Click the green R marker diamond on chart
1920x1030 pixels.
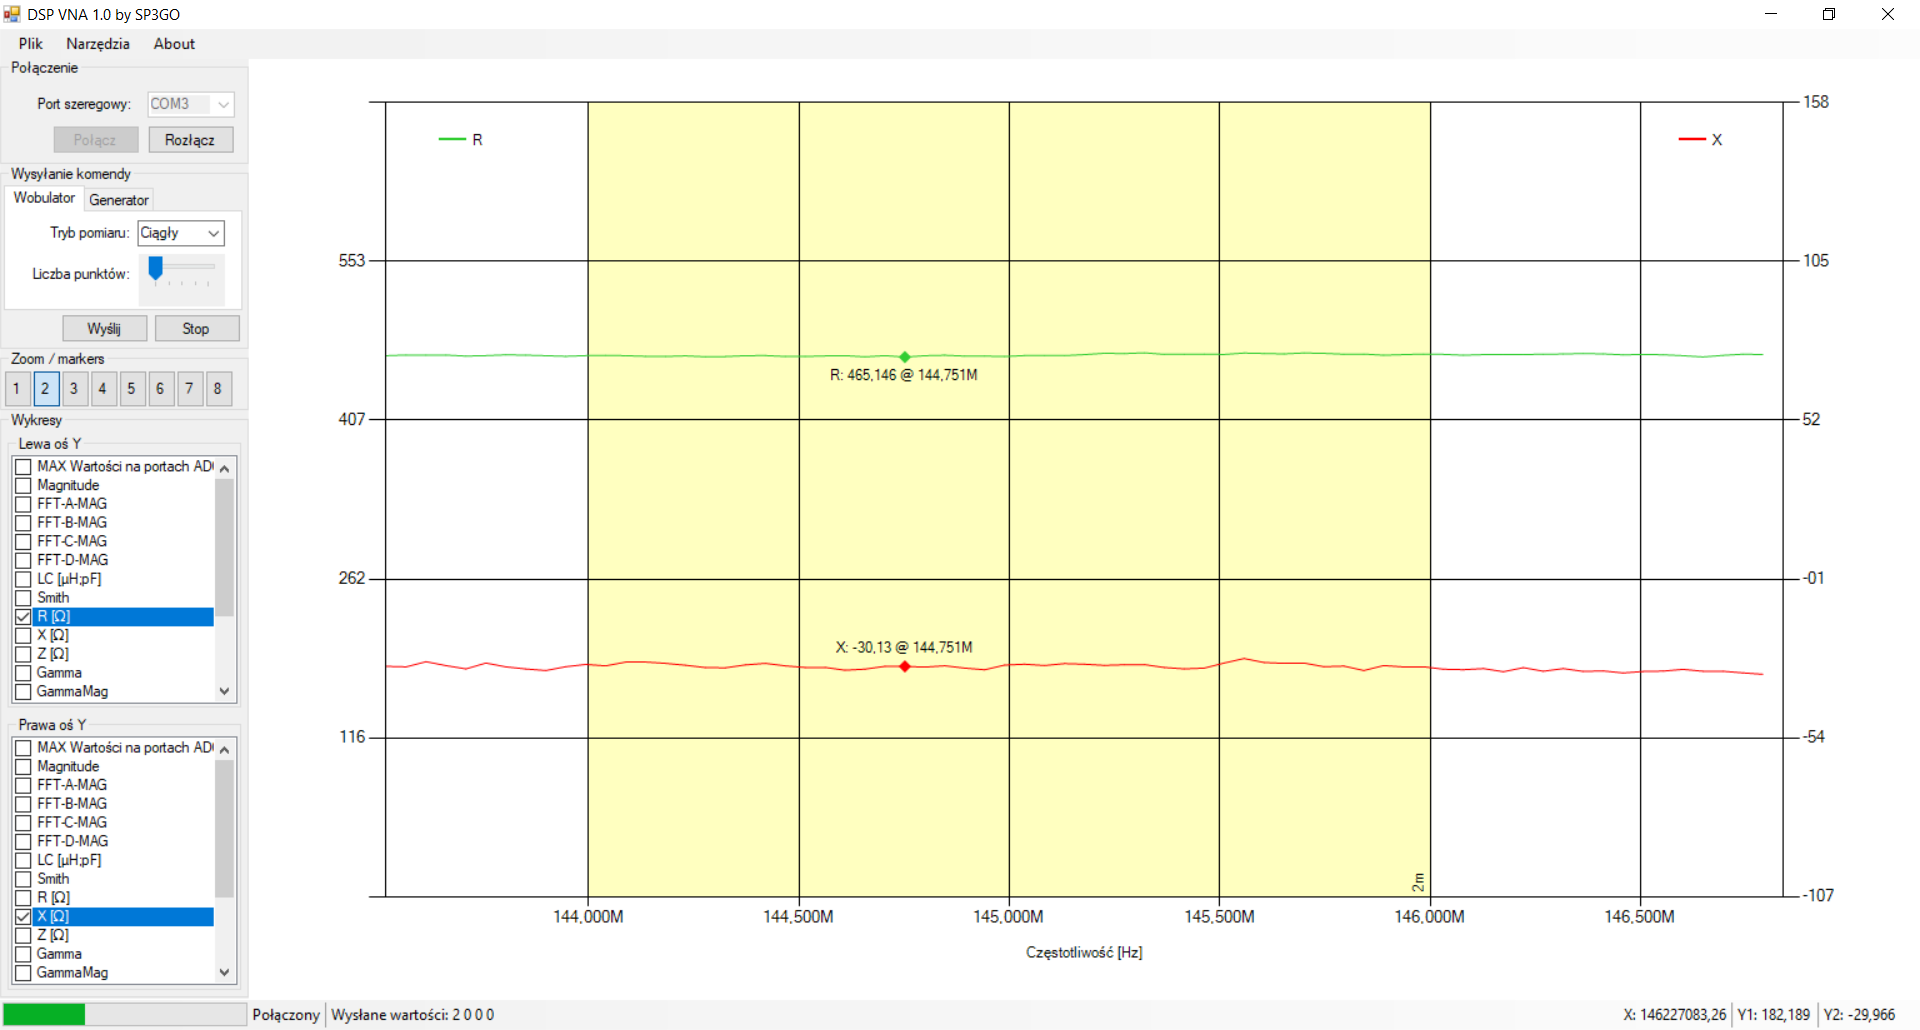click(905, 357)
